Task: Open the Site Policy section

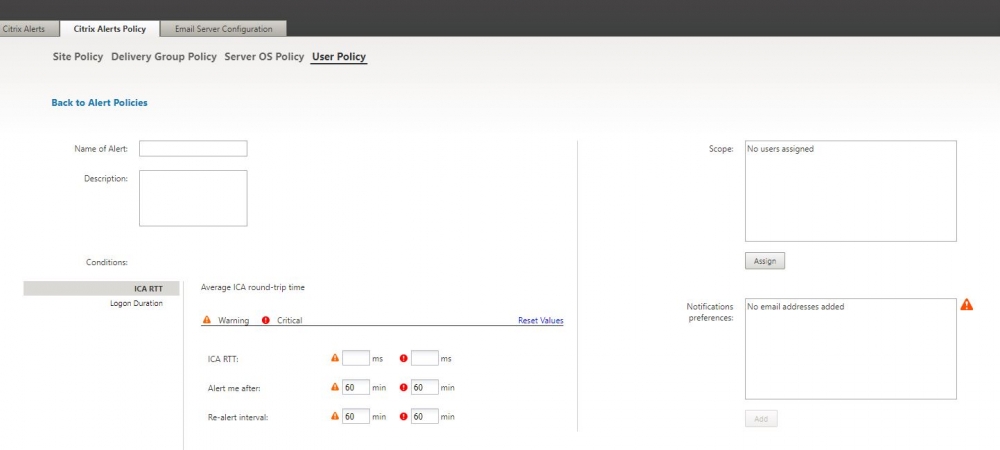Action: coord(77,57)
